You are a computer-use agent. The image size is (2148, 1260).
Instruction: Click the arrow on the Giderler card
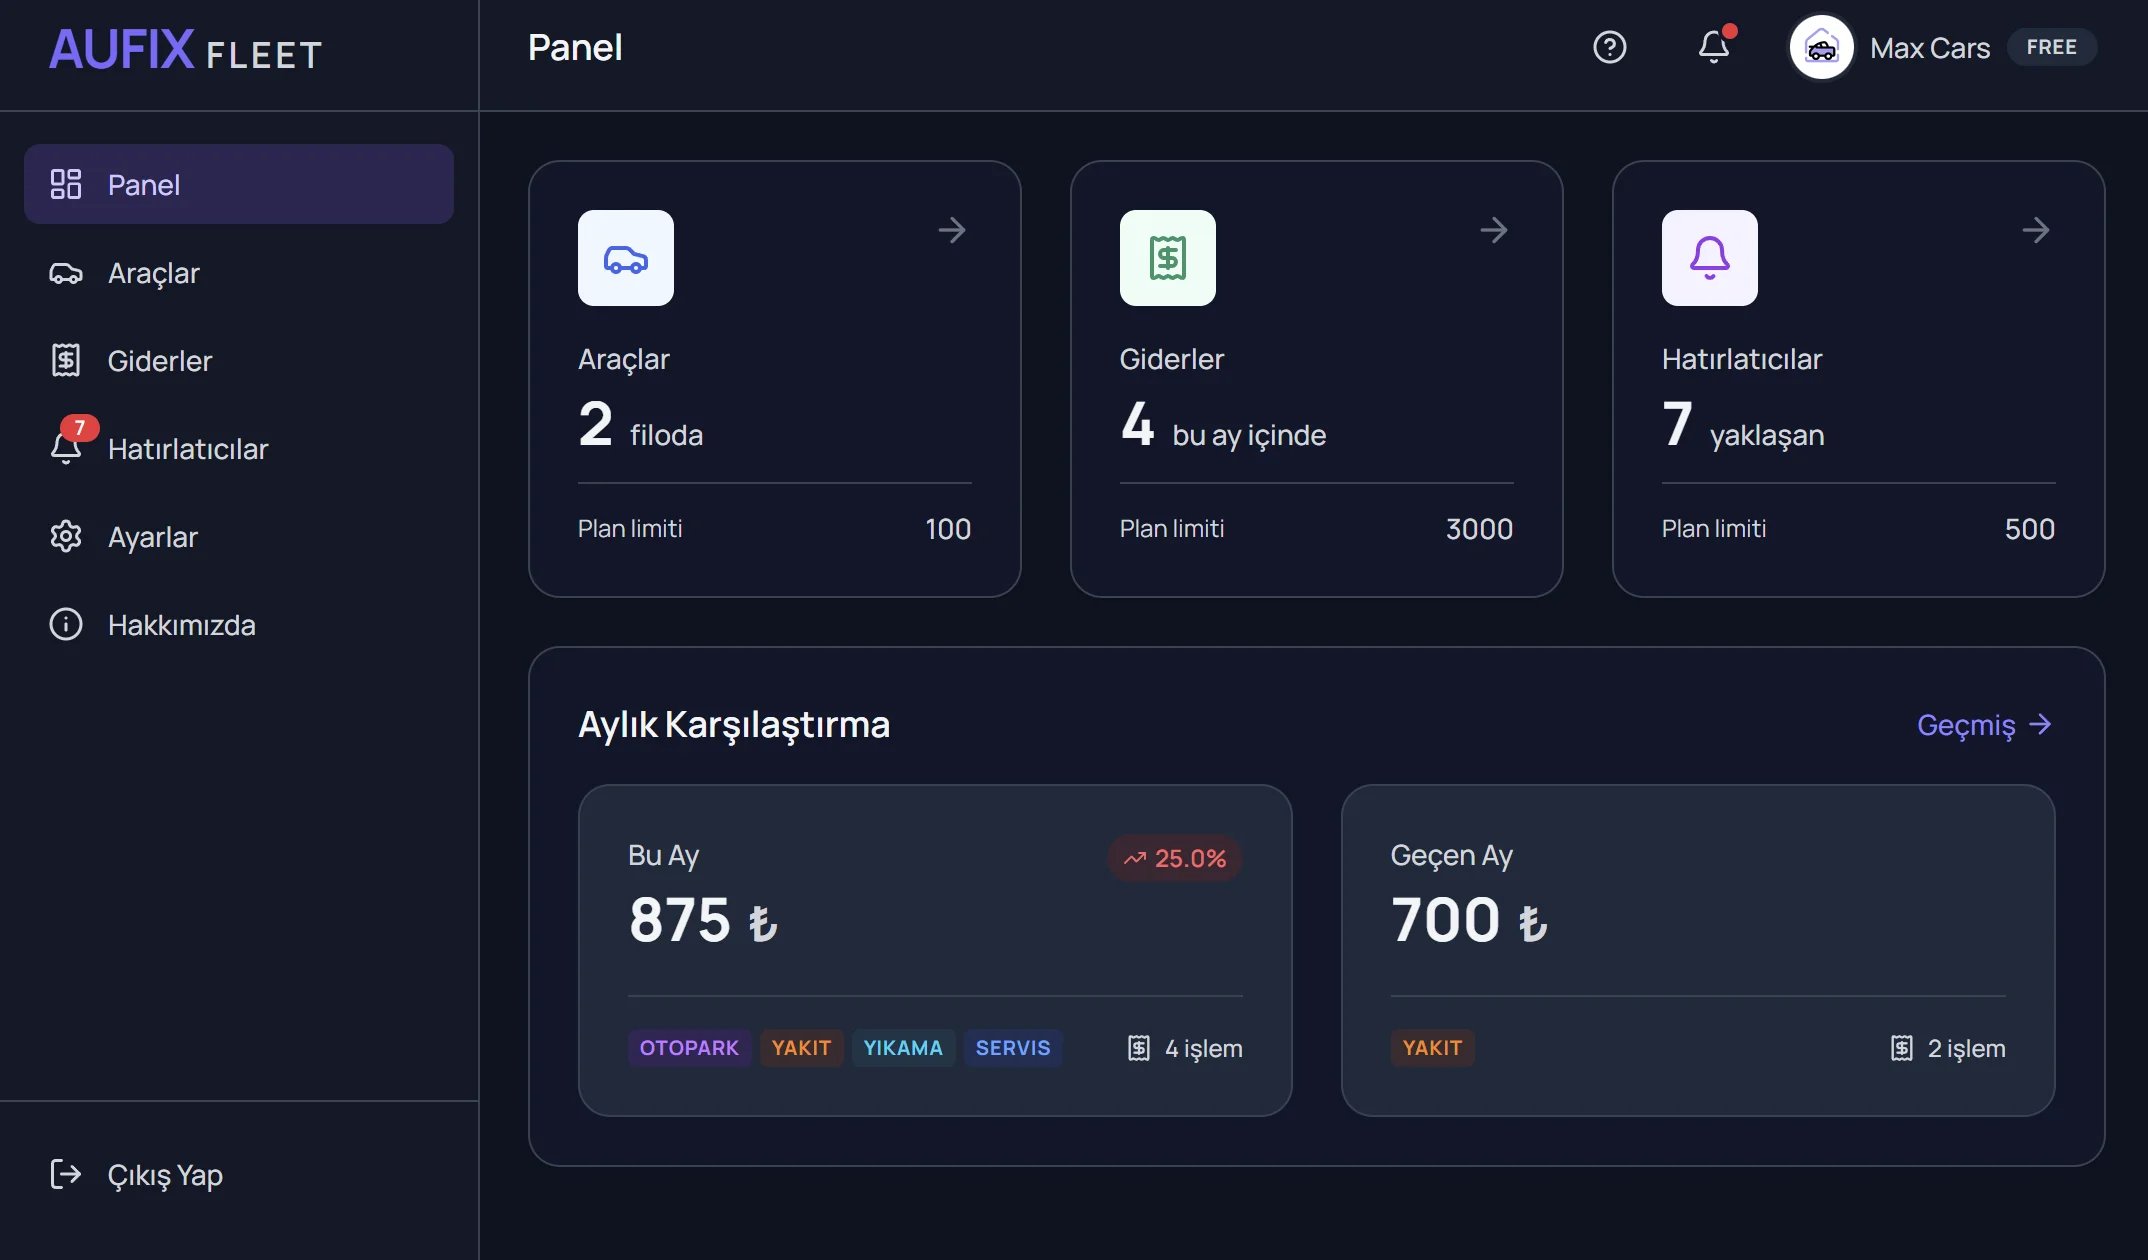point(1494,231)
